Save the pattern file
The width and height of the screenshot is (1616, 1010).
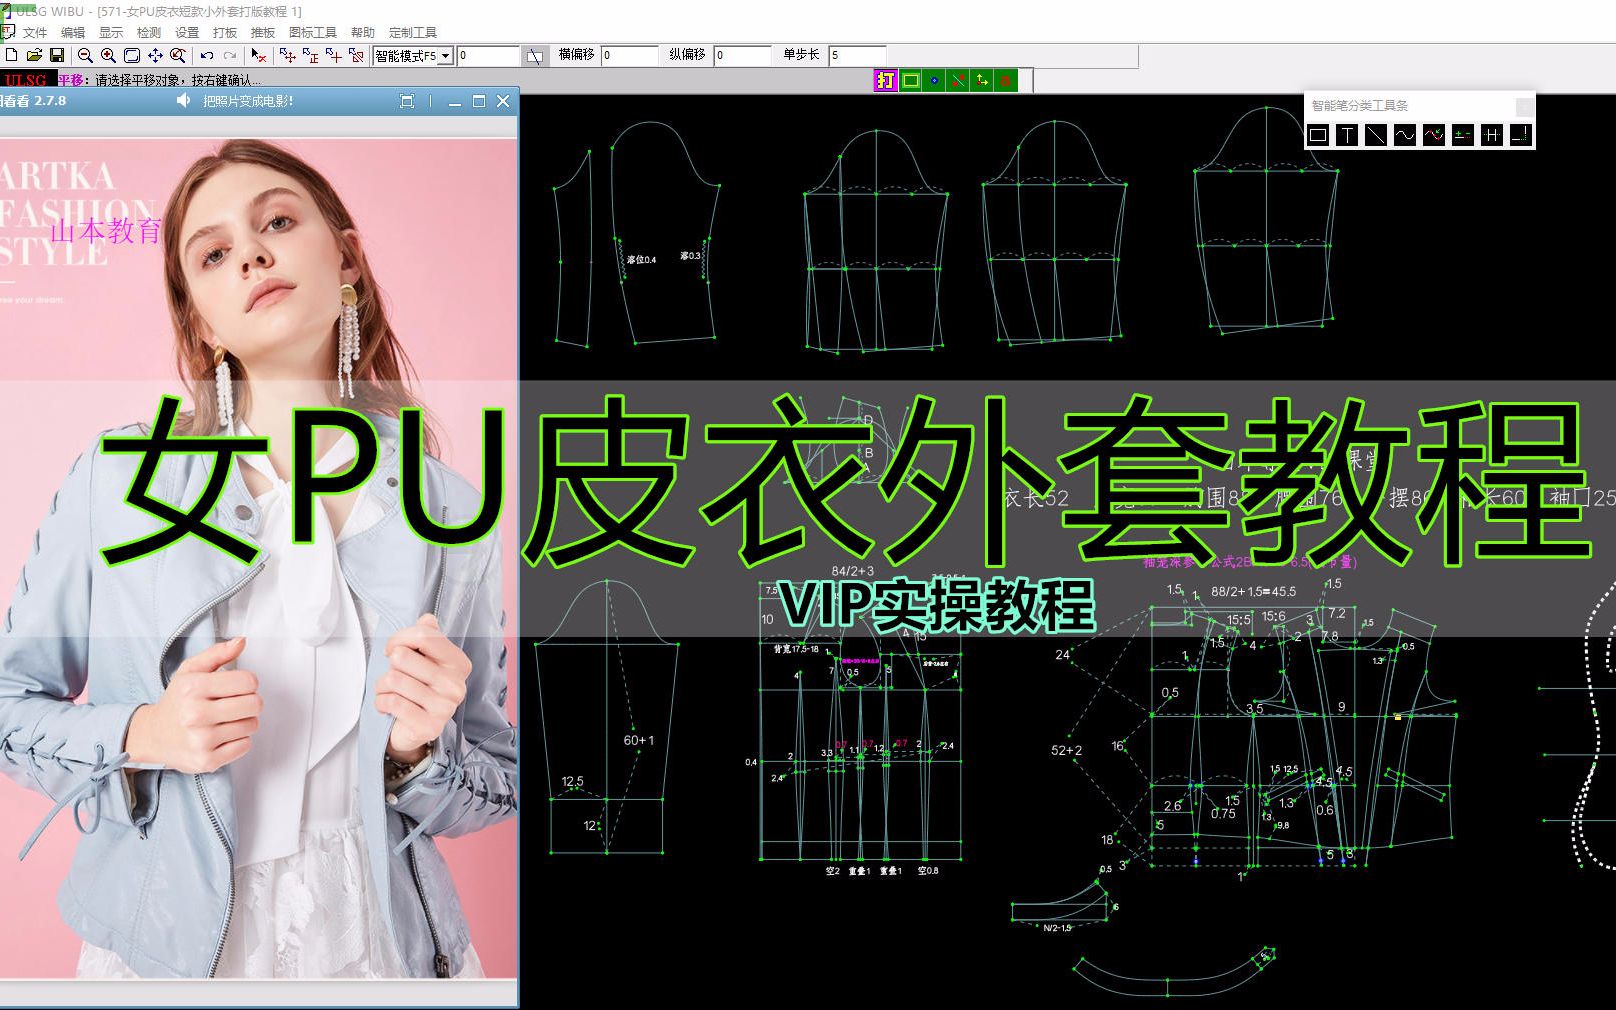(56, 55)
